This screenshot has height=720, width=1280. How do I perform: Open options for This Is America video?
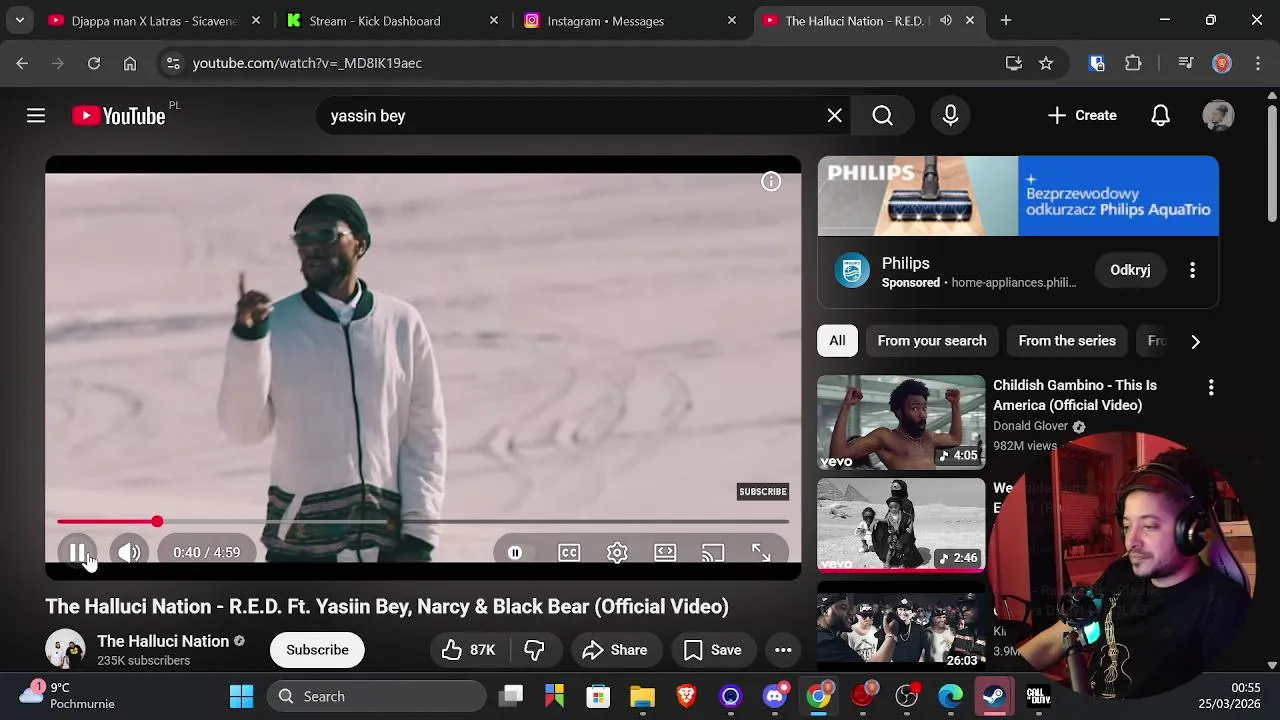(1211, 387)
